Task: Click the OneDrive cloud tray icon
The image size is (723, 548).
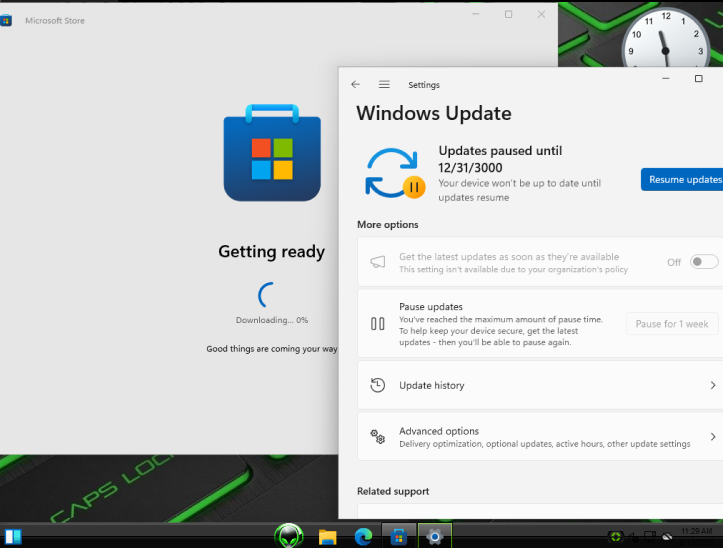Action: pos(667,536)
